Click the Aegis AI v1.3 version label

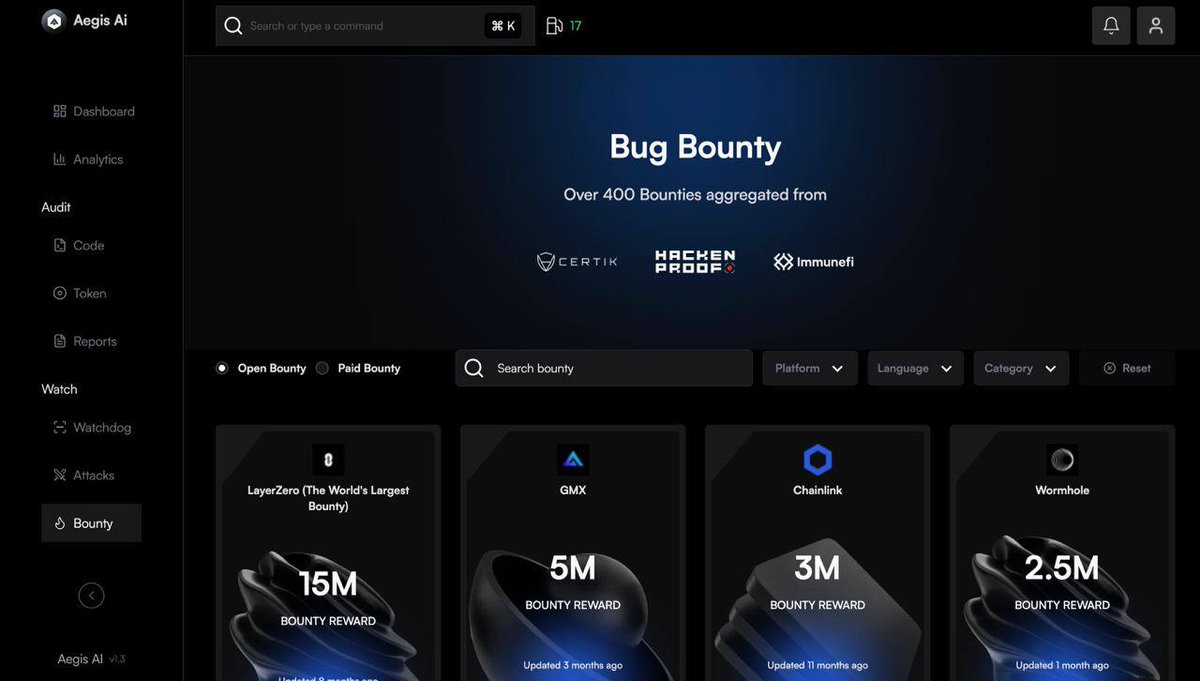91,659
